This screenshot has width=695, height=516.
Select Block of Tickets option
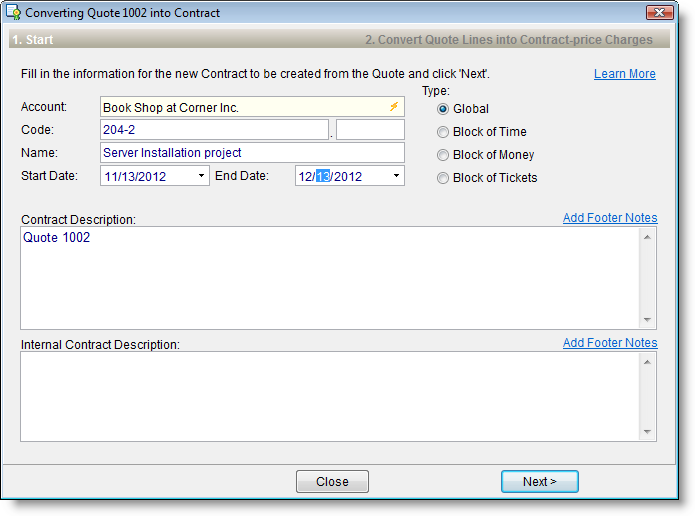point(443,178)
